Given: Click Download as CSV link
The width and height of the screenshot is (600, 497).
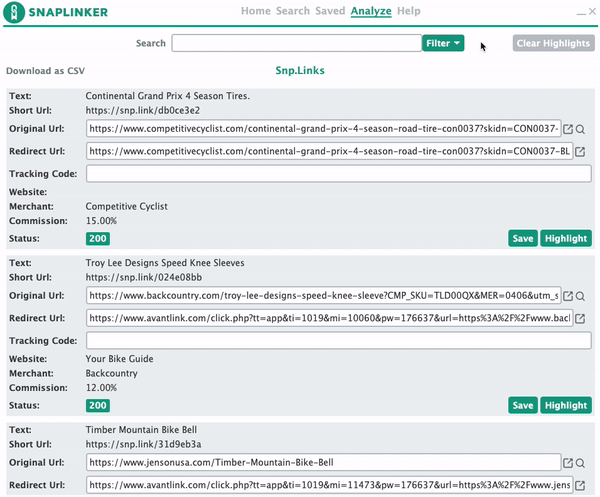Looking at the screenshot, I should coord(46,71).
